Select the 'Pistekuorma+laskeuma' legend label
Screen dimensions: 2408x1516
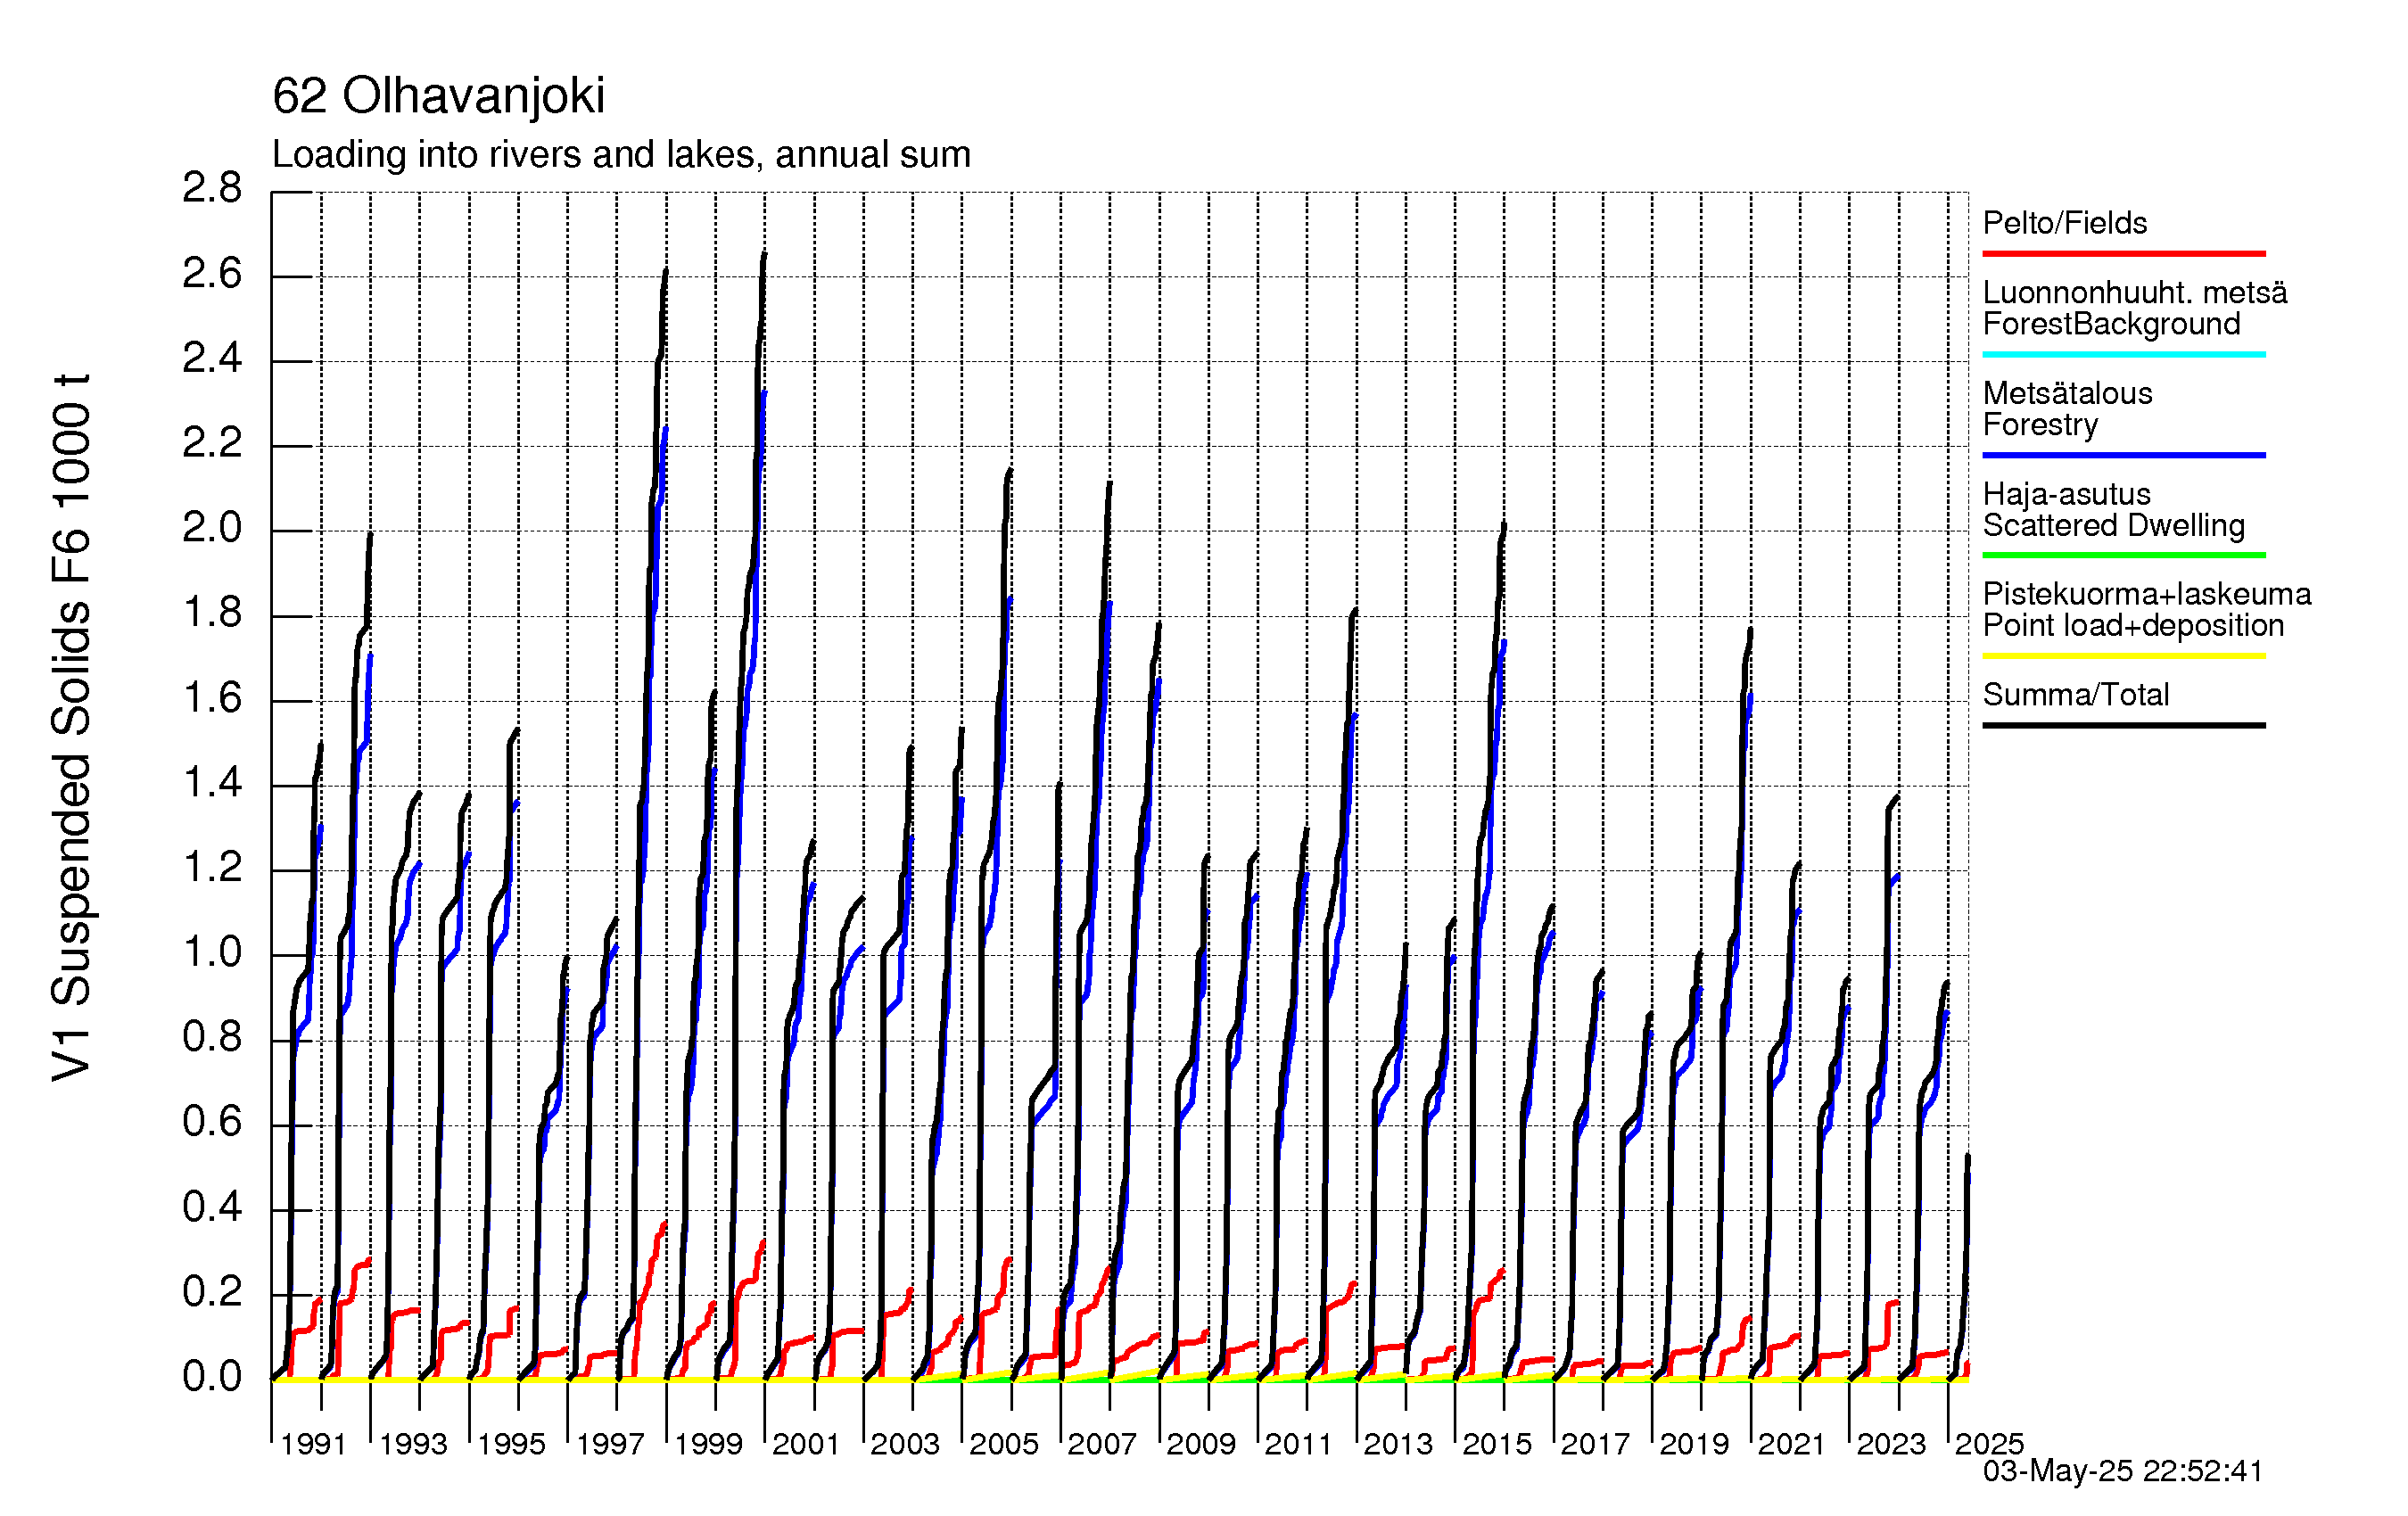tap(2146, 594)
